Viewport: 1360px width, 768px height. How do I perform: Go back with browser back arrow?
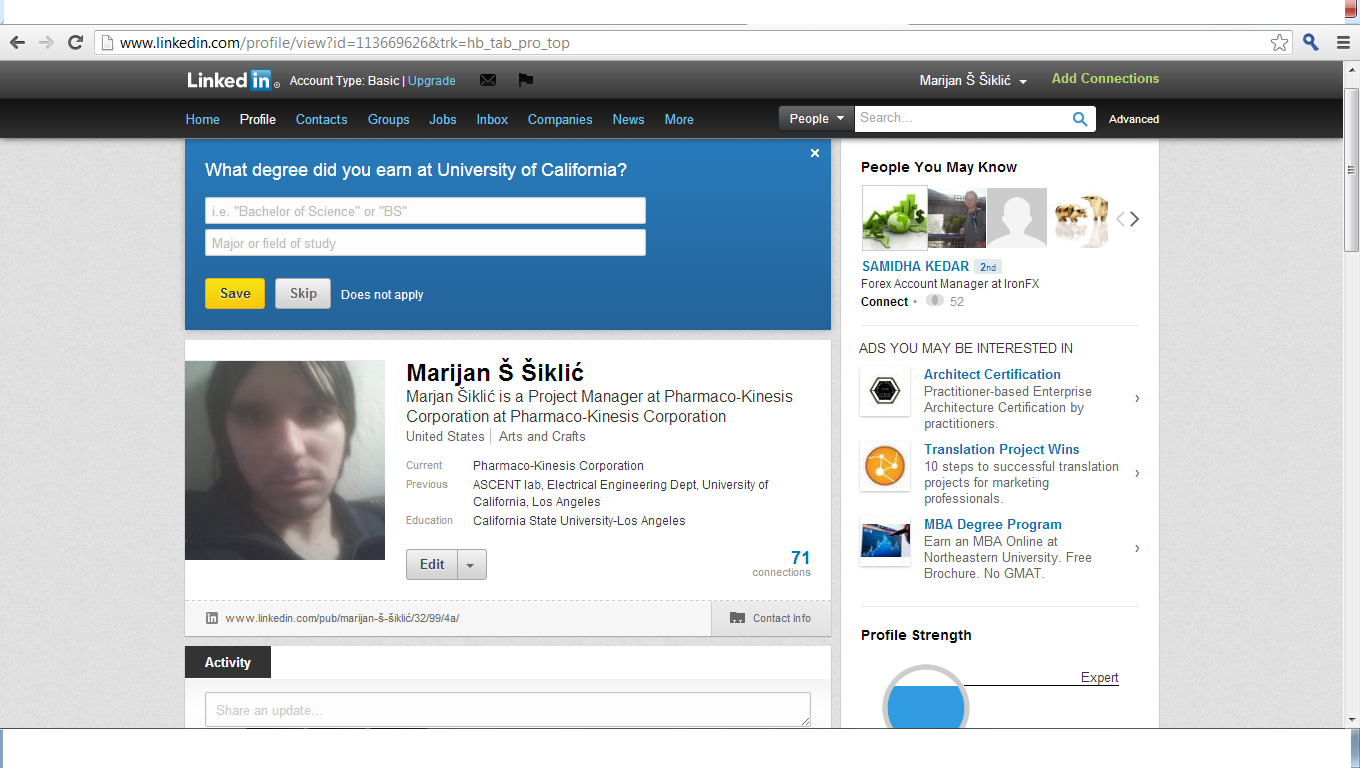point(17,42)
